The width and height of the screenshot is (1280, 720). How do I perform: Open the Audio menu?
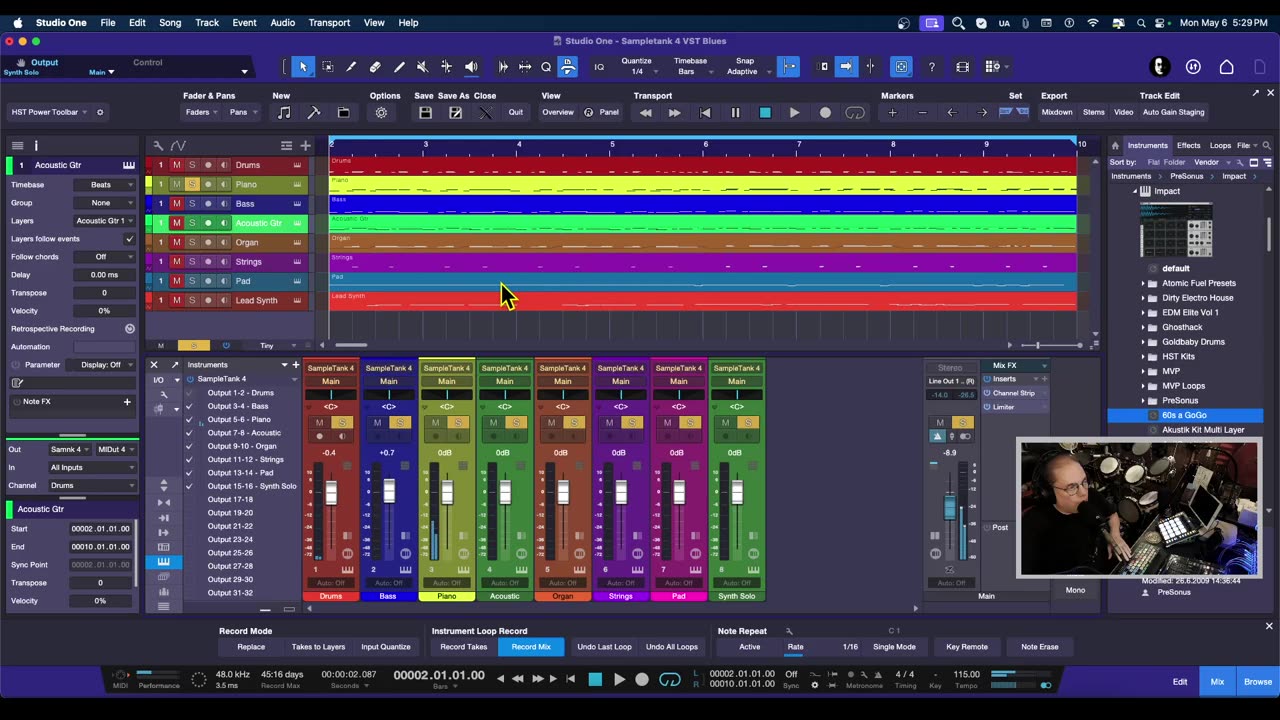[x=283, y=22]
